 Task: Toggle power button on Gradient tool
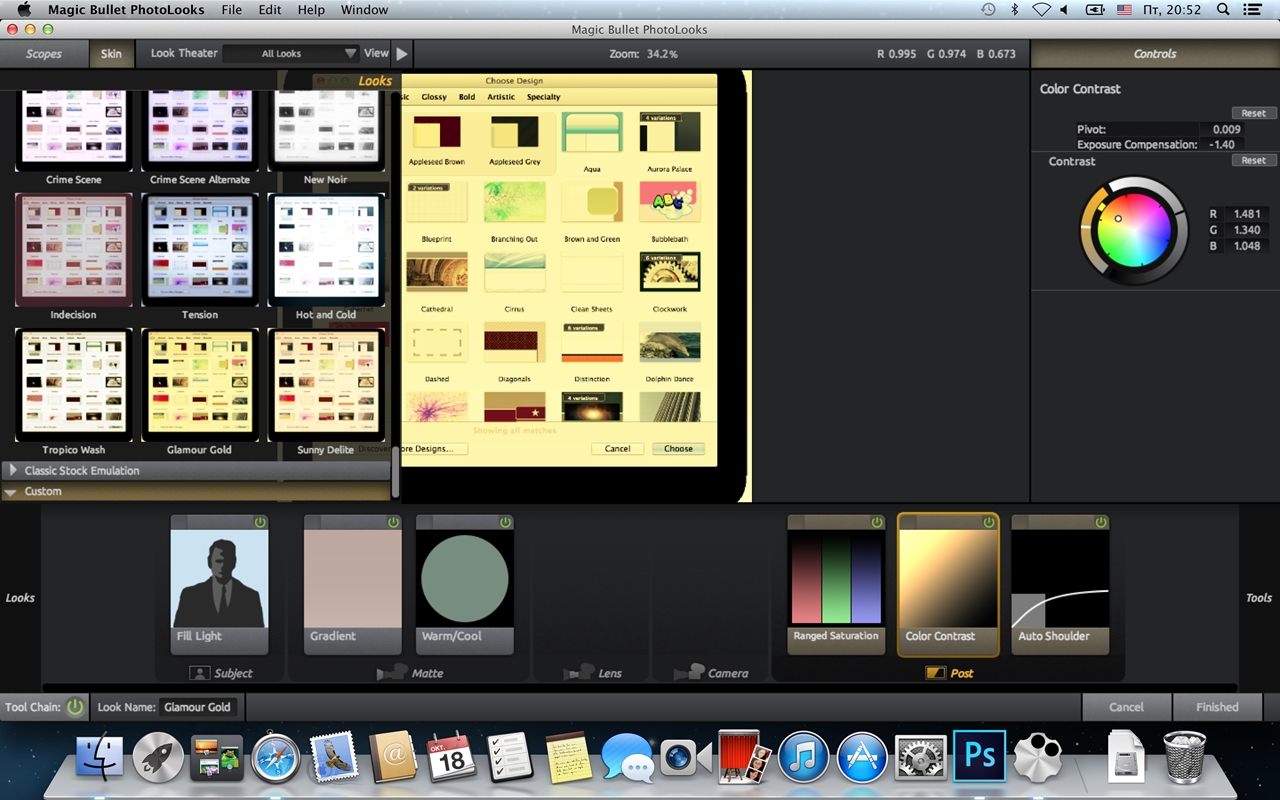coord(393,522)
